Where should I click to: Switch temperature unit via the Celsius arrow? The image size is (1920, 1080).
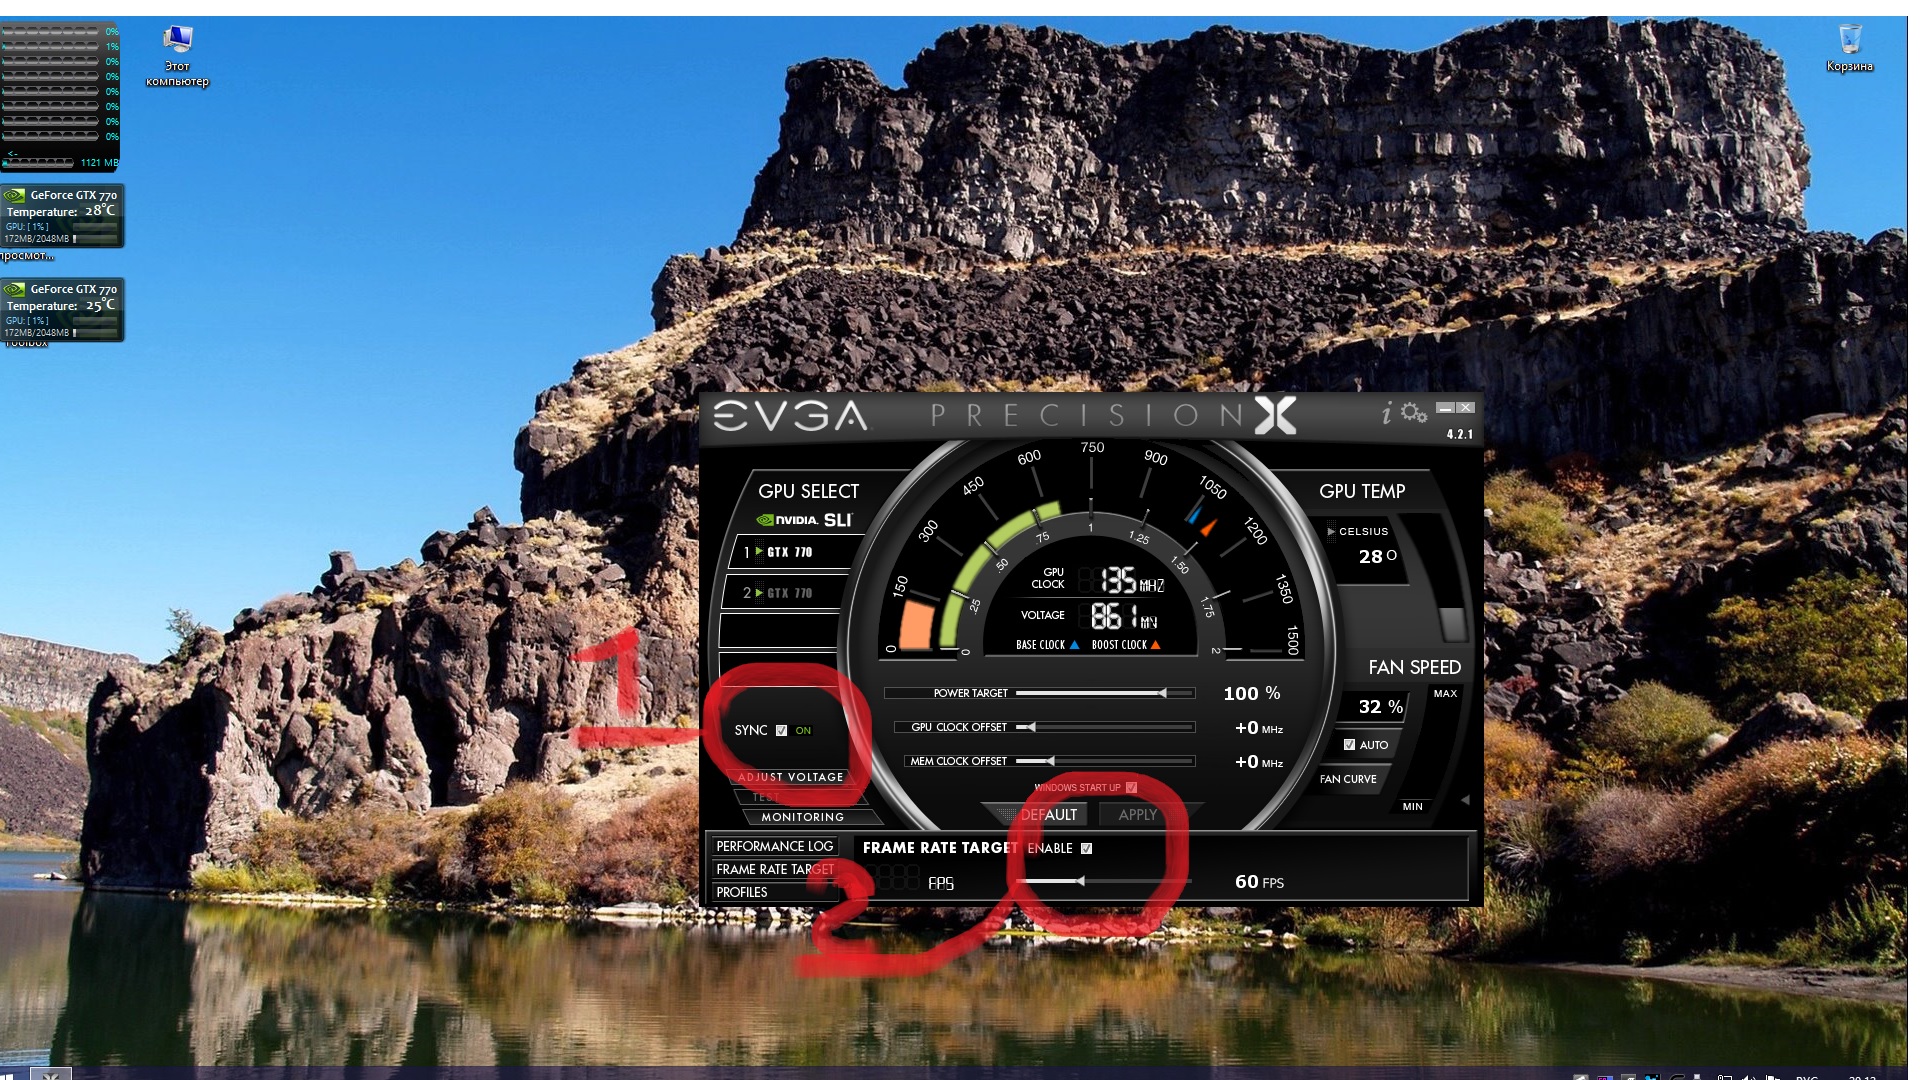1331,532
